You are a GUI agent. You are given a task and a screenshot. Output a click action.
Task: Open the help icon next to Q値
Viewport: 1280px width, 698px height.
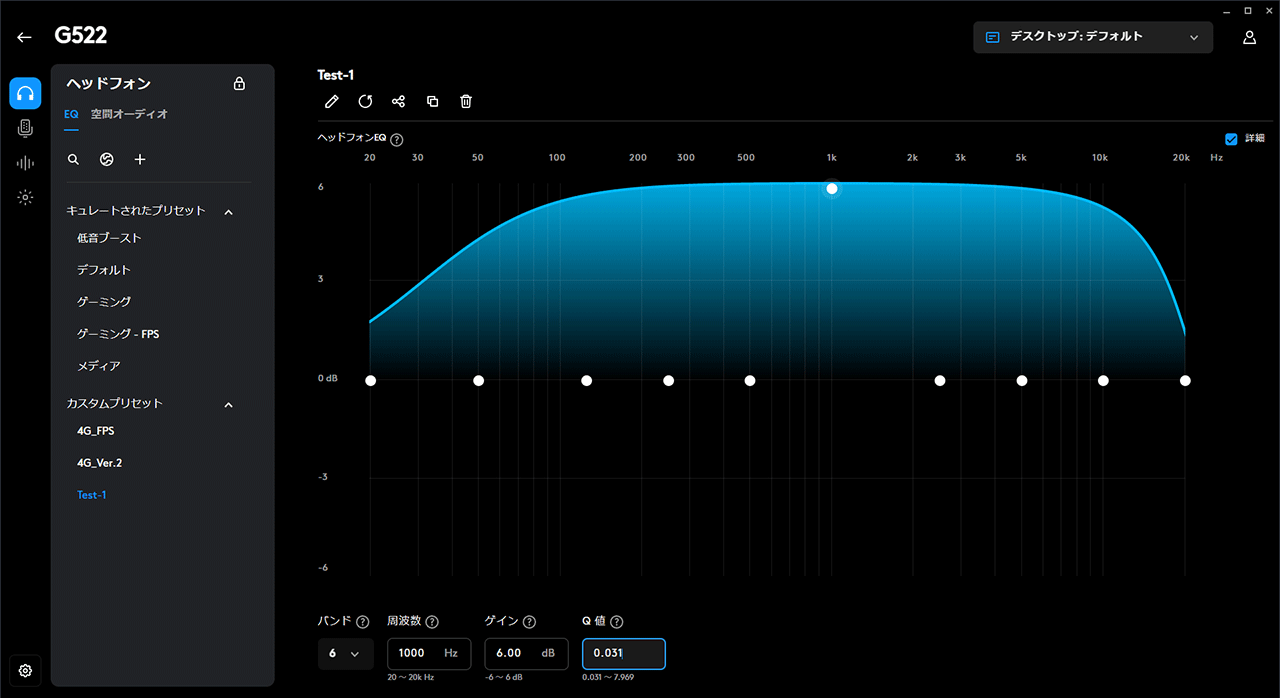point(617,621)
